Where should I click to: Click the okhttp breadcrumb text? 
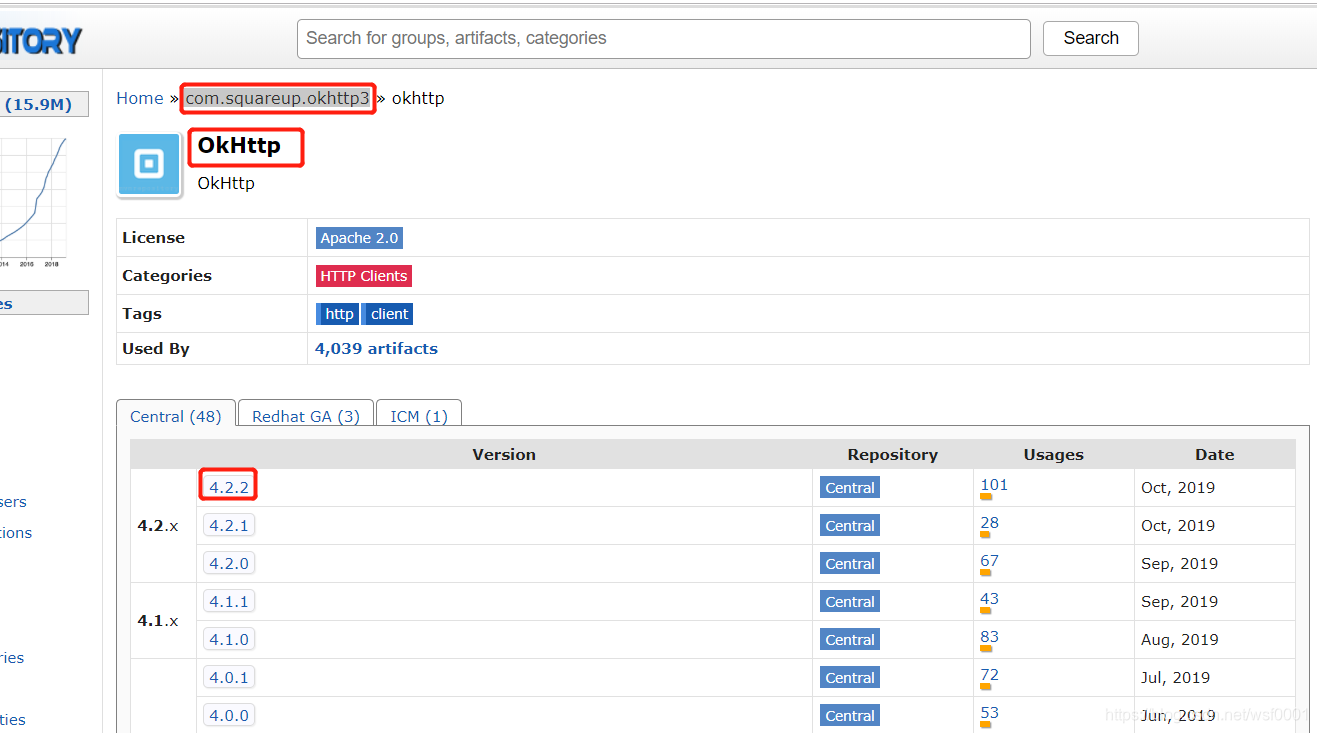pos(418,98)
